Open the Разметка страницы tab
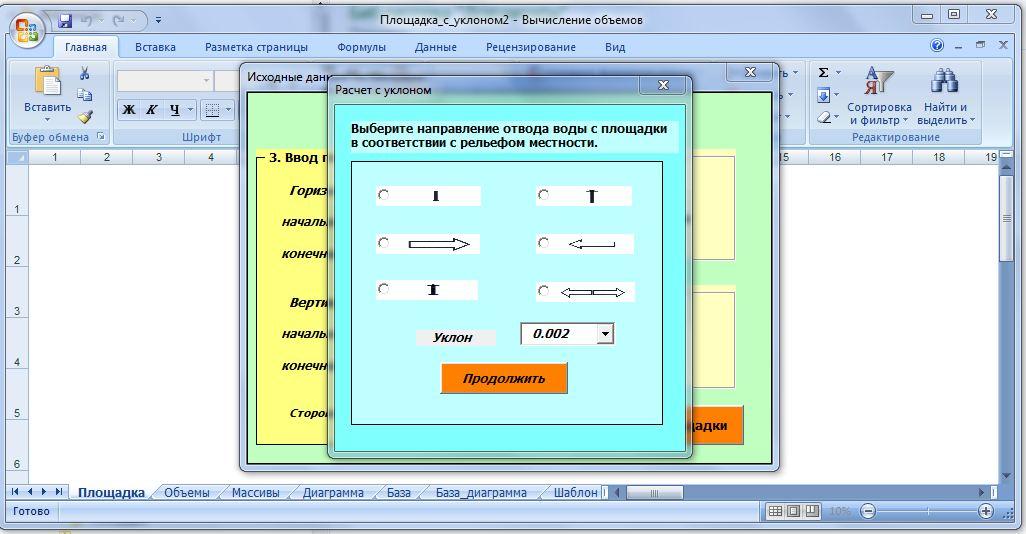This screenshot has height=534, width=1026. [256, 47]
